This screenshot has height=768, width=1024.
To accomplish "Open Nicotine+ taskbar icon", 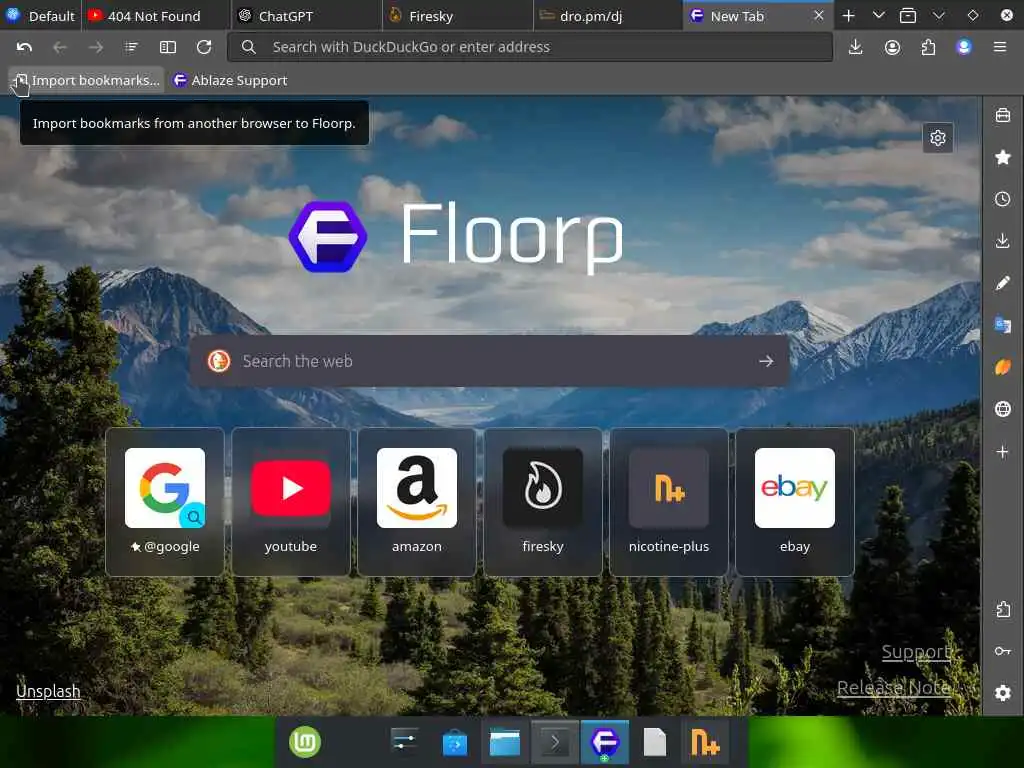I will click(x=705, y=743).
